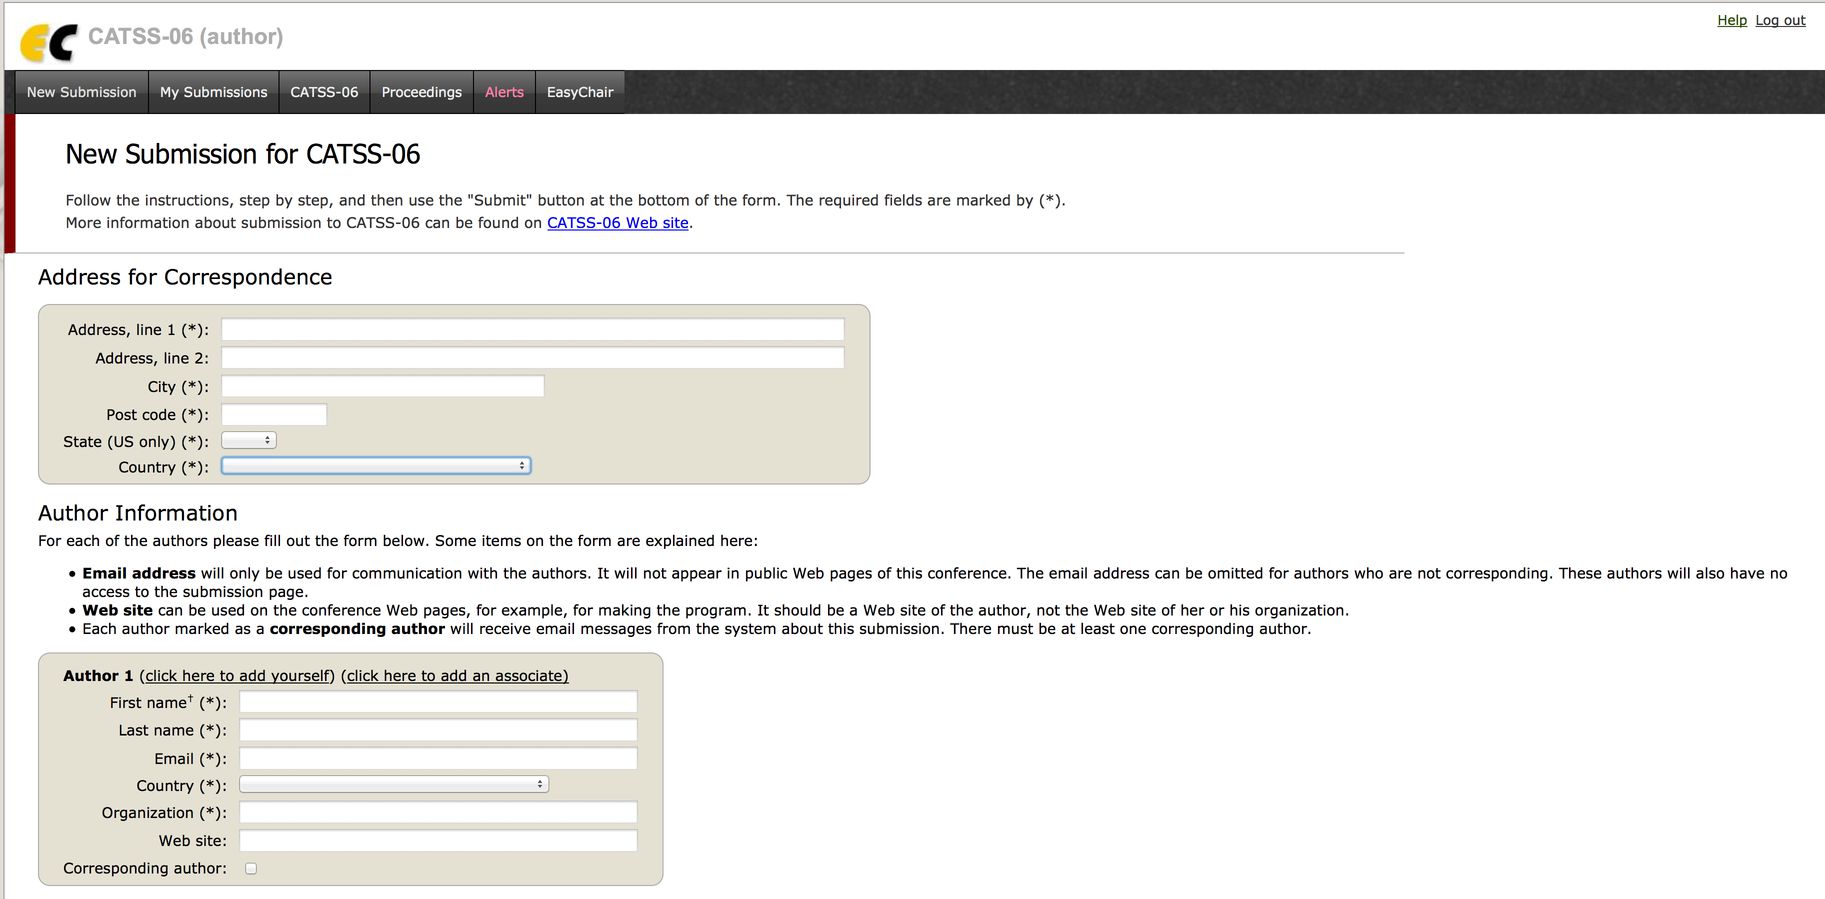Focus Author 1 First name field
This screenshot has height=899, width=1825.
438,702
